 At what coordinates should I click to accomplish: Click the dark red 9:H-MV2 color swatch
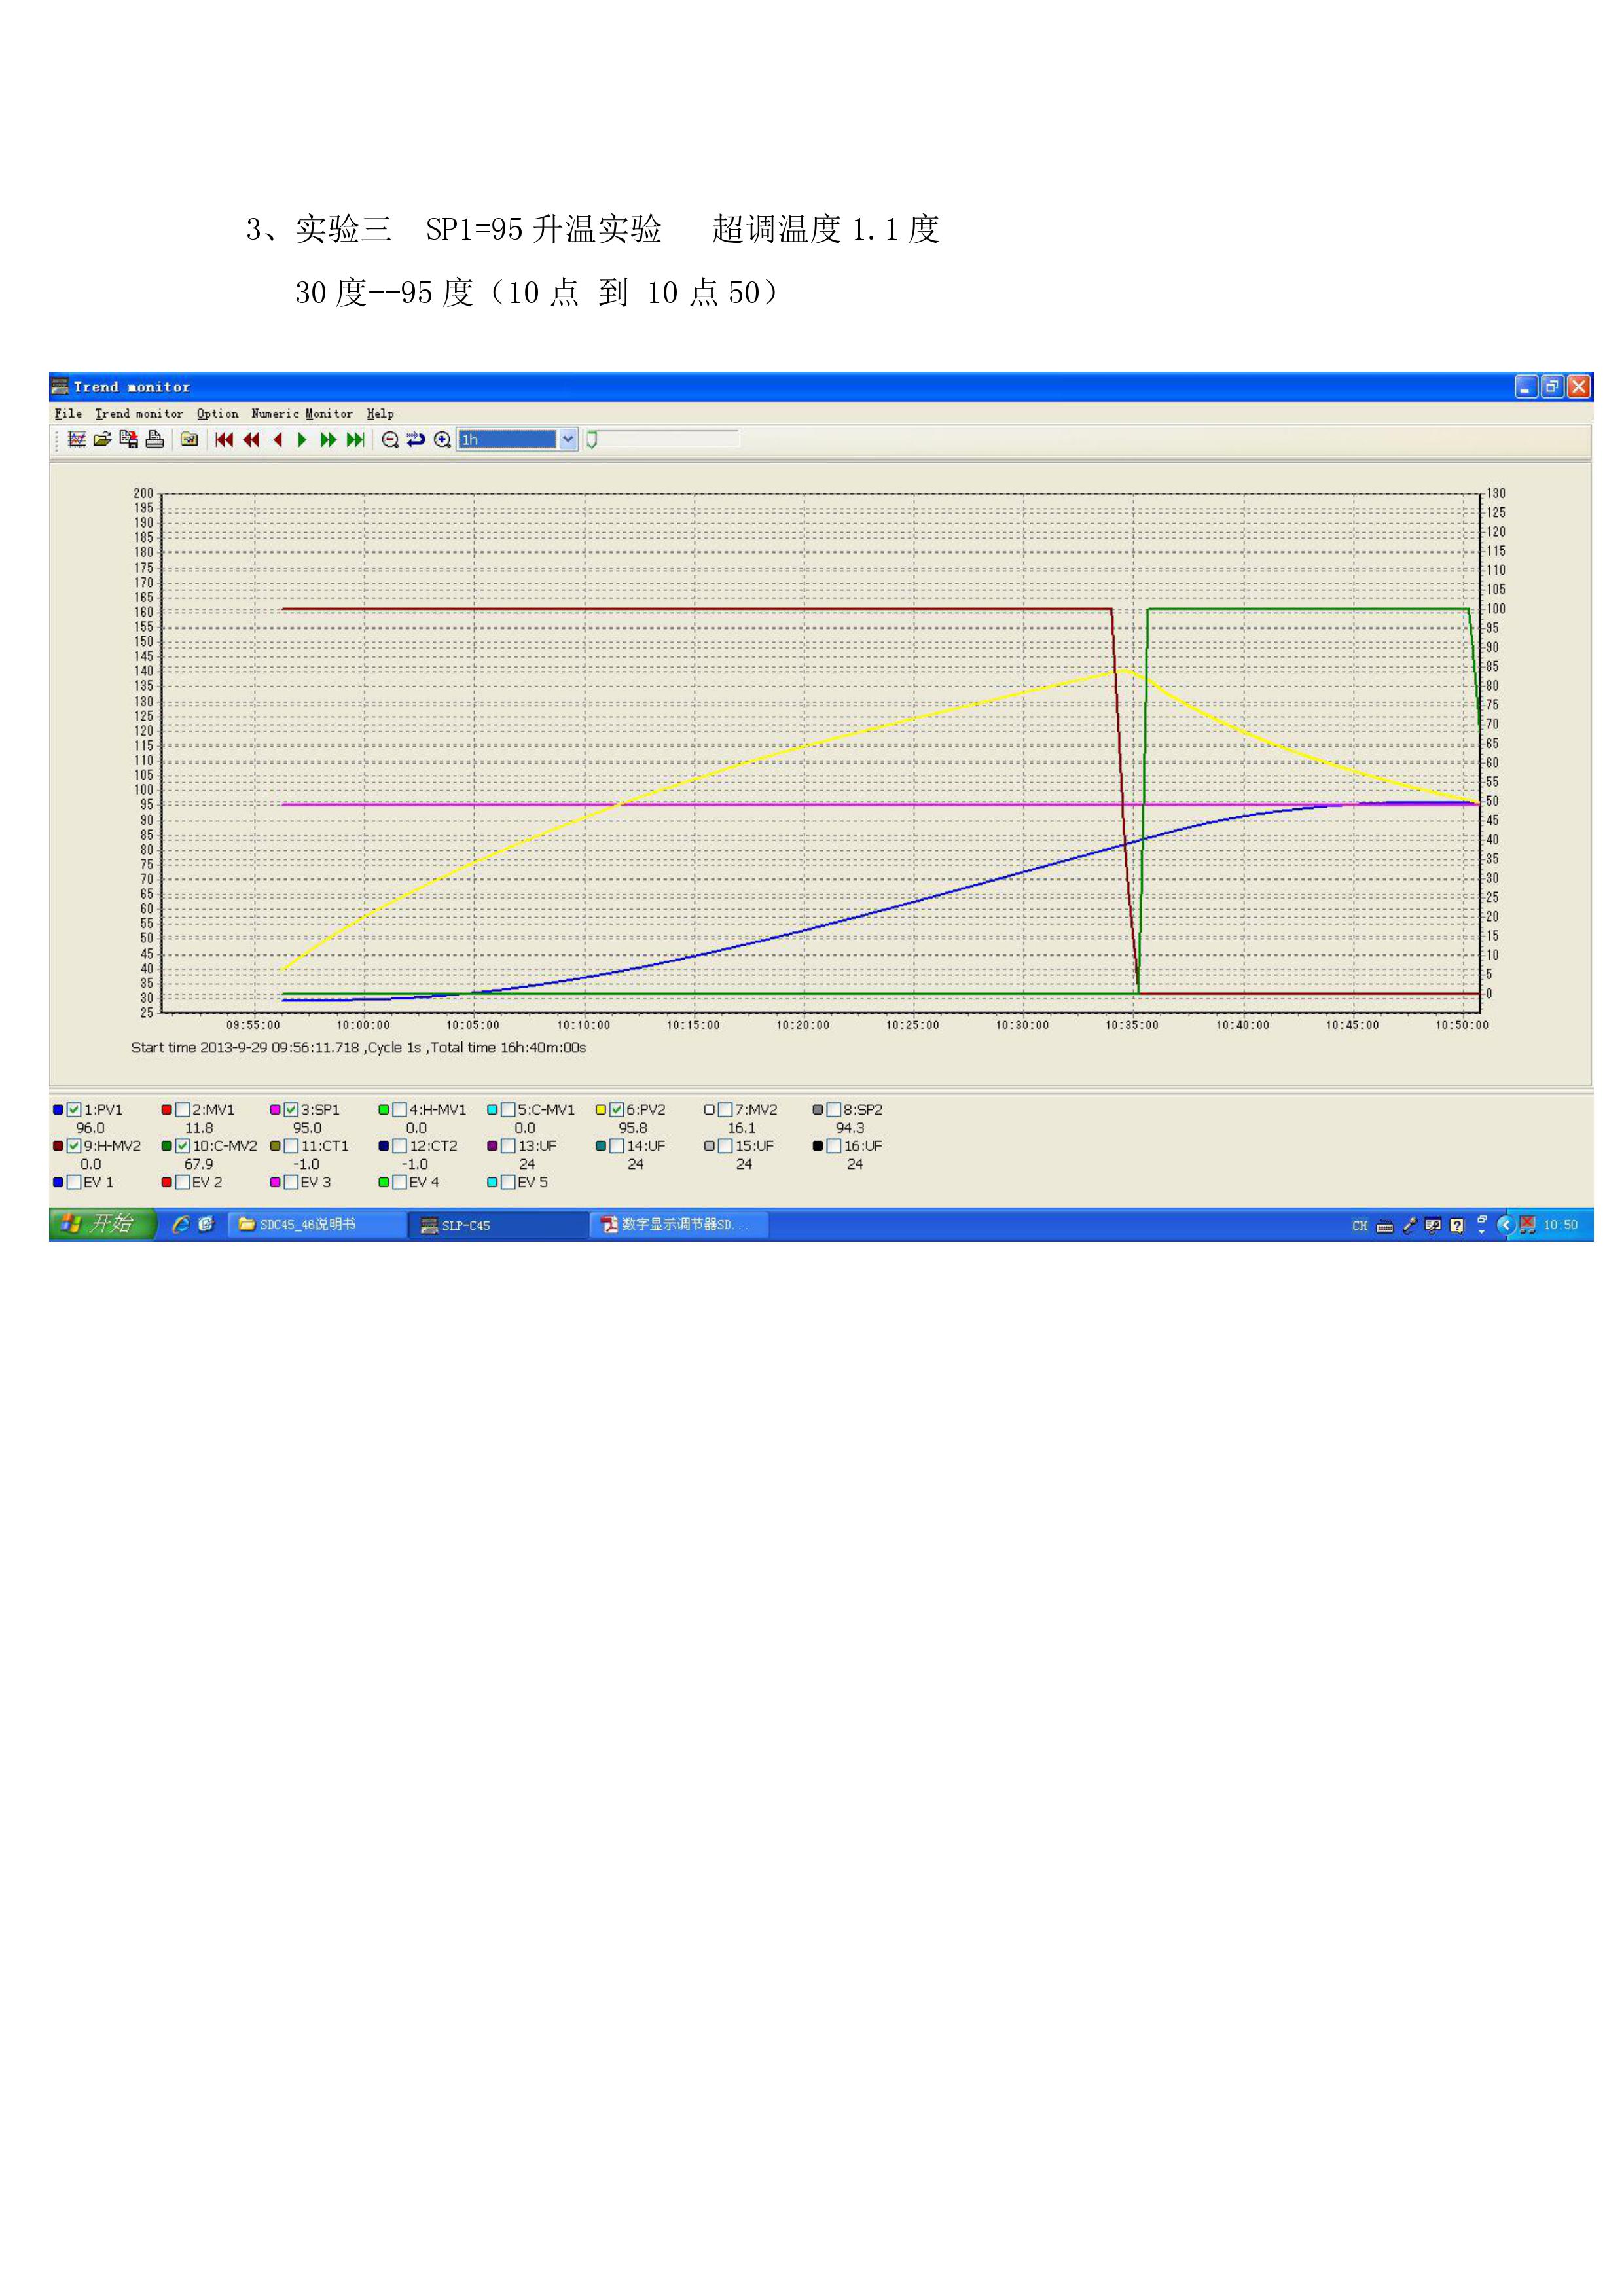point(58,1146)
